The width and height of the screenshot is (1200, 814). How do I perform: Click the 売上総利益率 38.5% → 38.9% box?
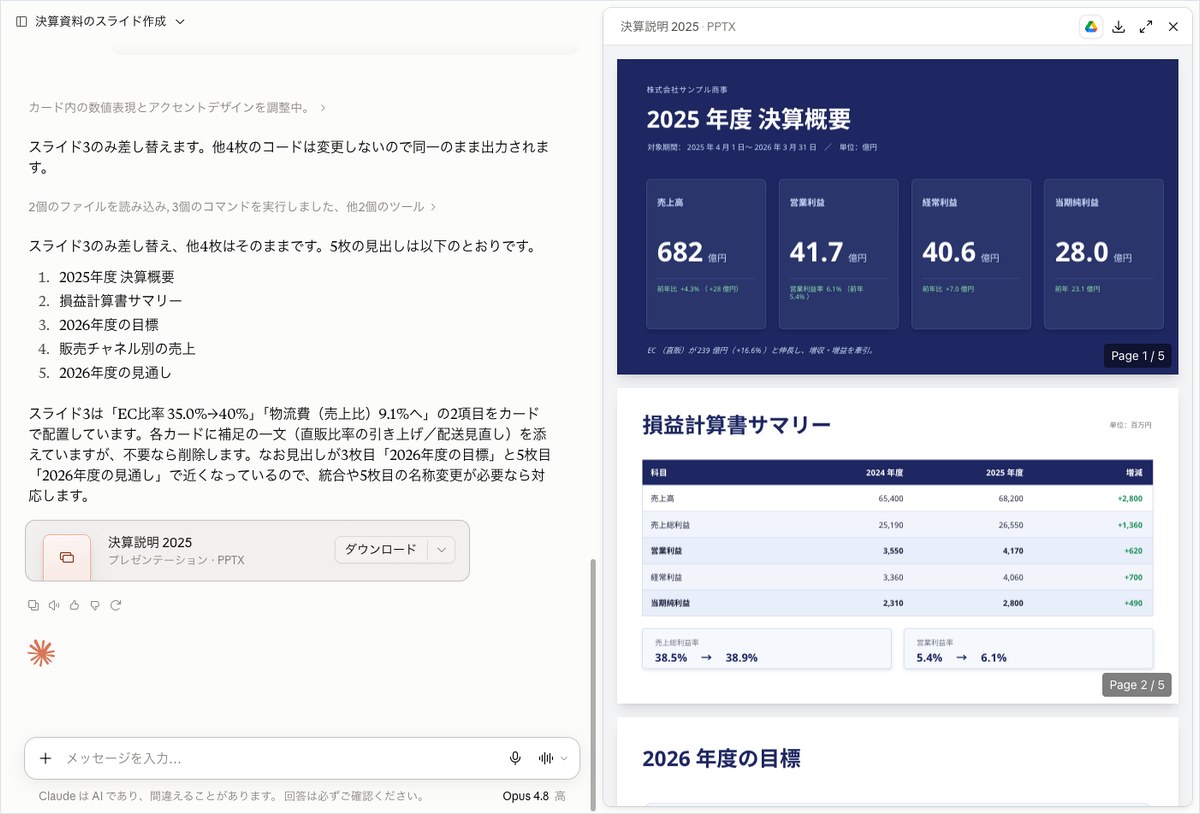click(x=767, y=649)
